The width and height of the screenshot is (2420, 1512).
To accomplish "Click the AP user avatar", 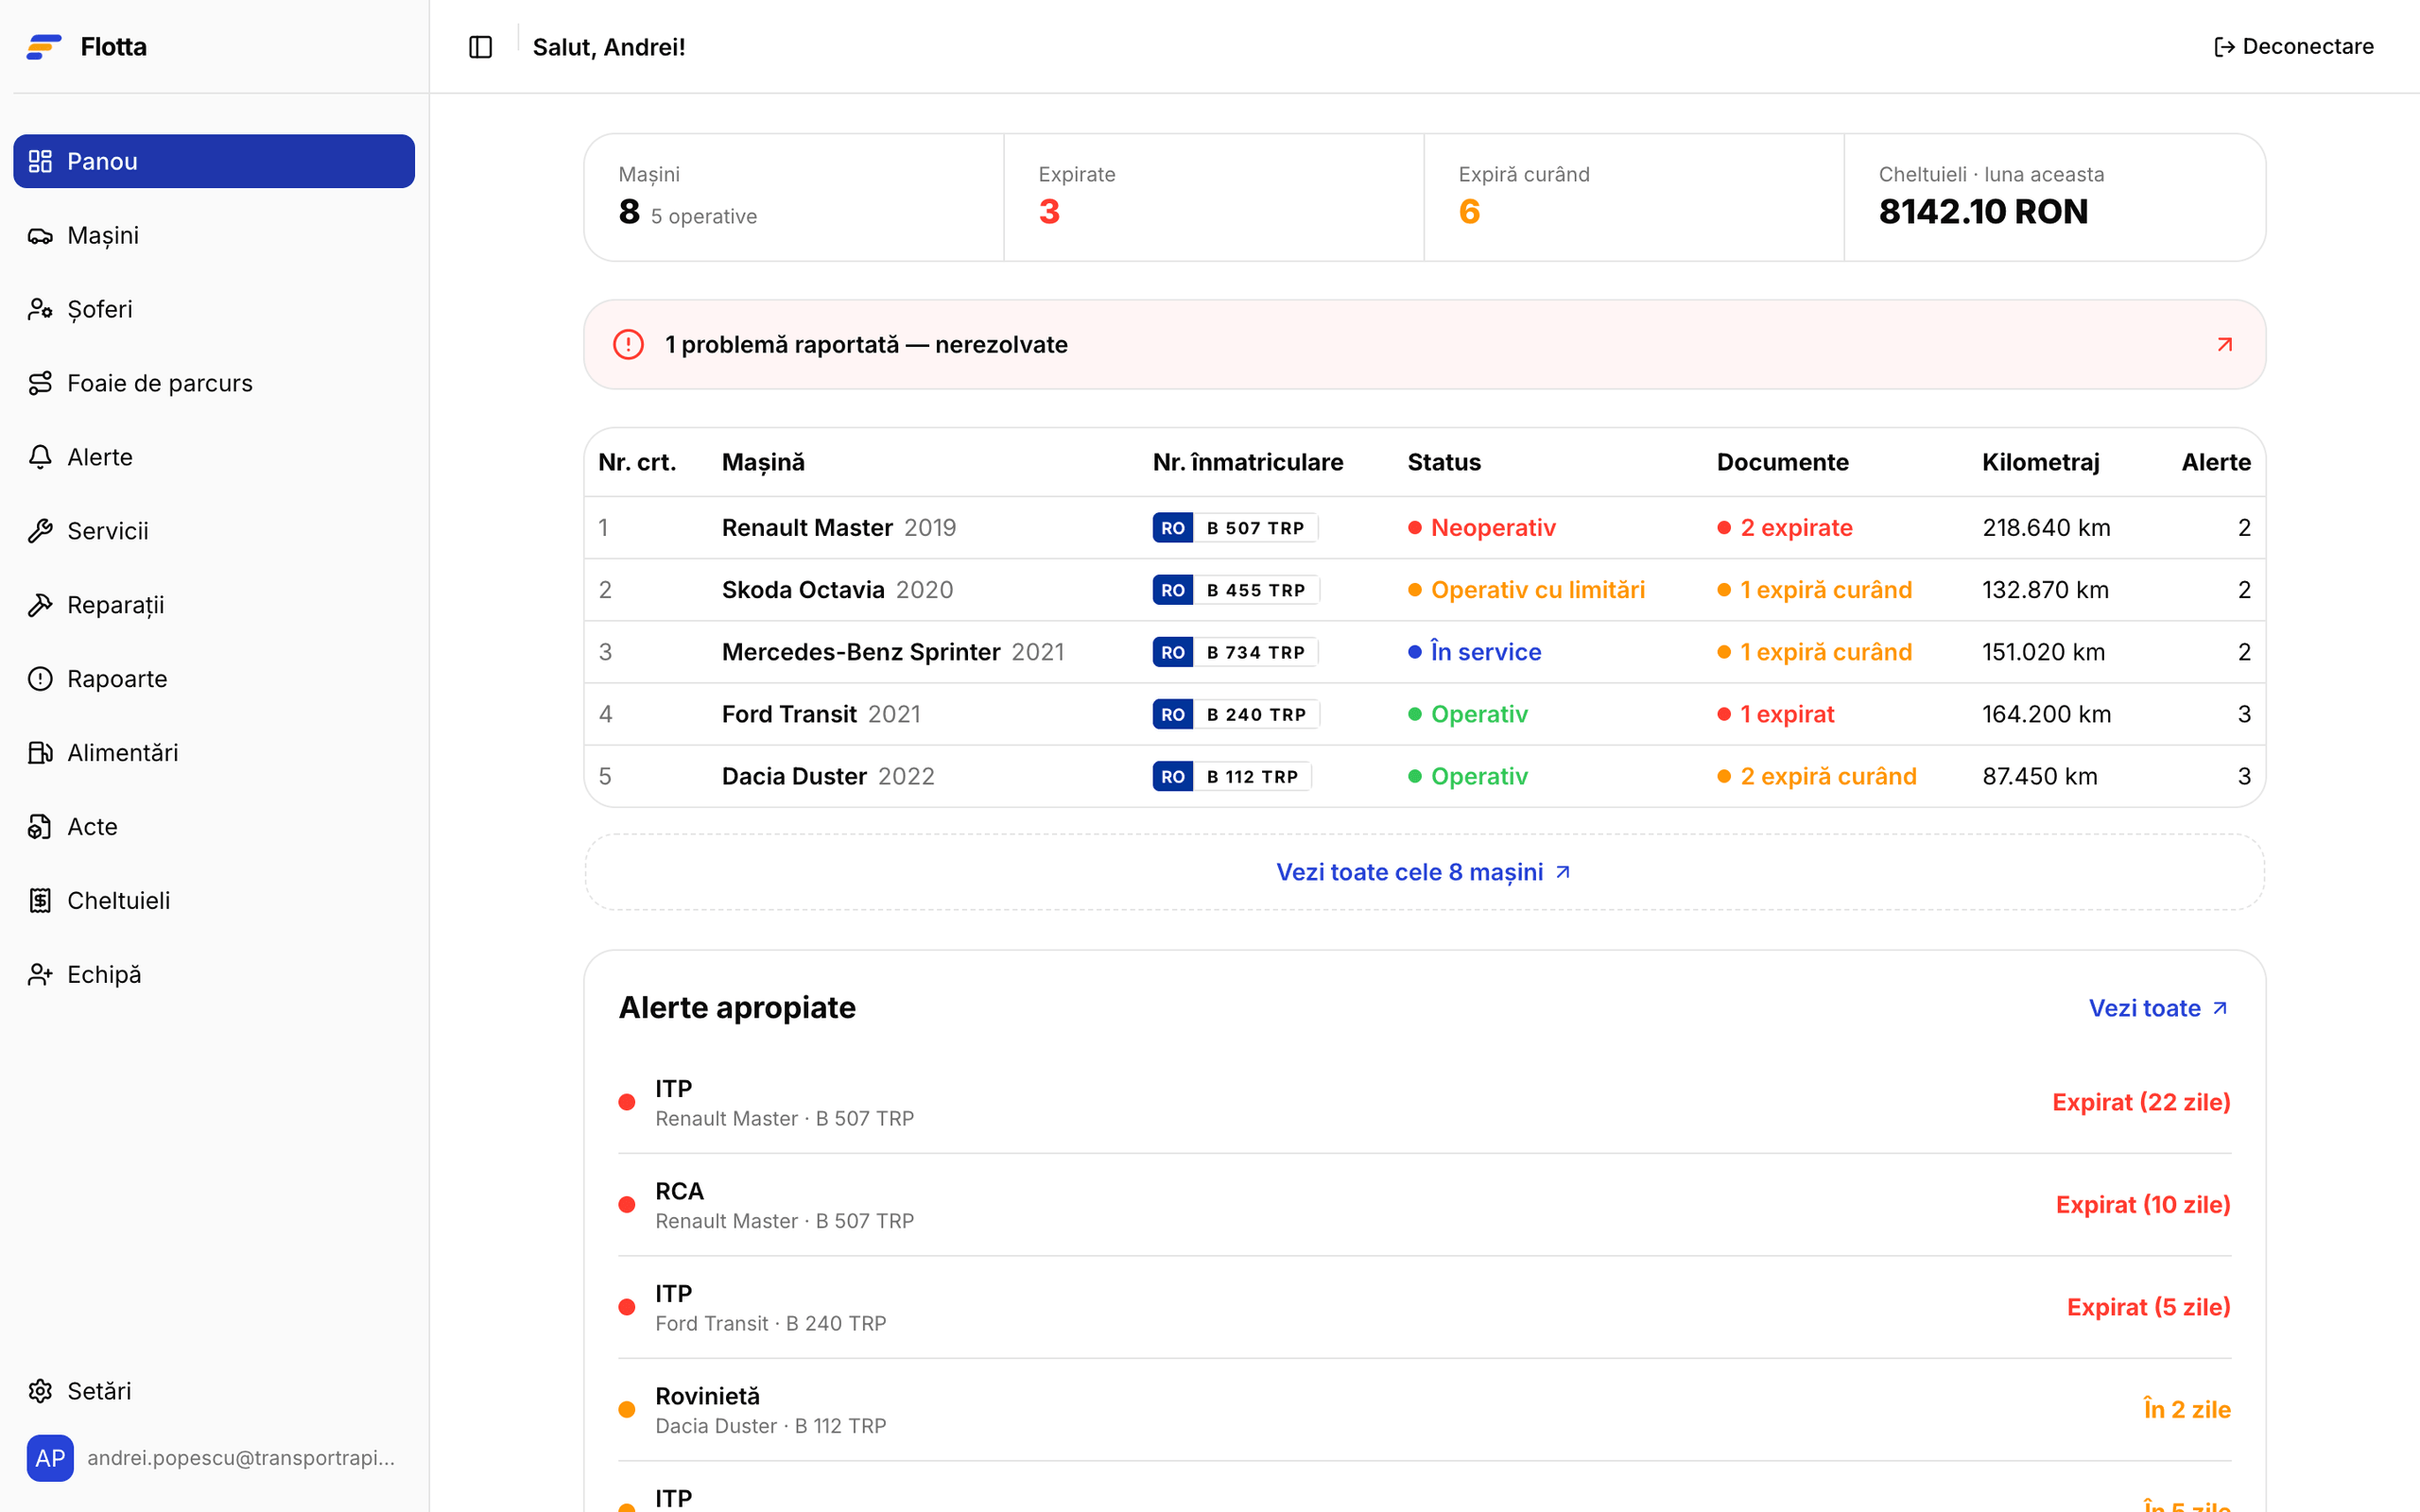I will pyautogui.click(x=50, y=1458).
